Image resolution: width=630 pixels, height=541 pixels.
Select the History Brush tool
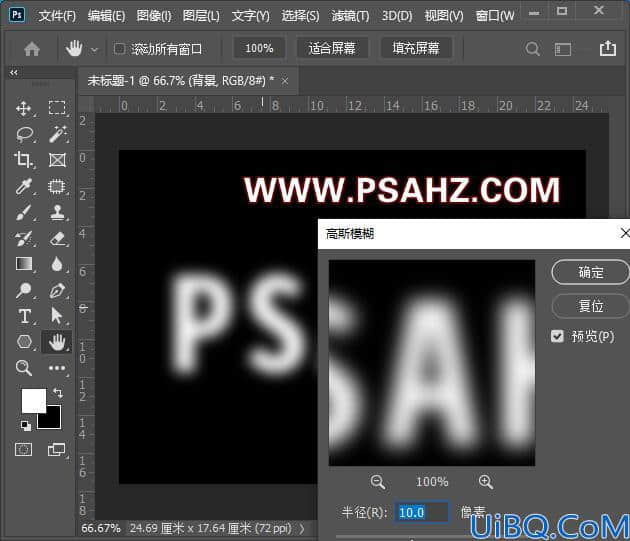click(23, 238)
